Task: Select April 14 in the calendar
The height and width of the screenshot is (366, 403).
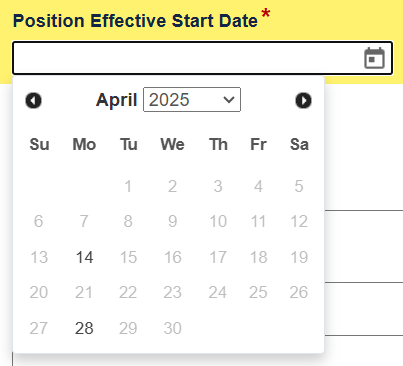Action: tap(84, 257)
